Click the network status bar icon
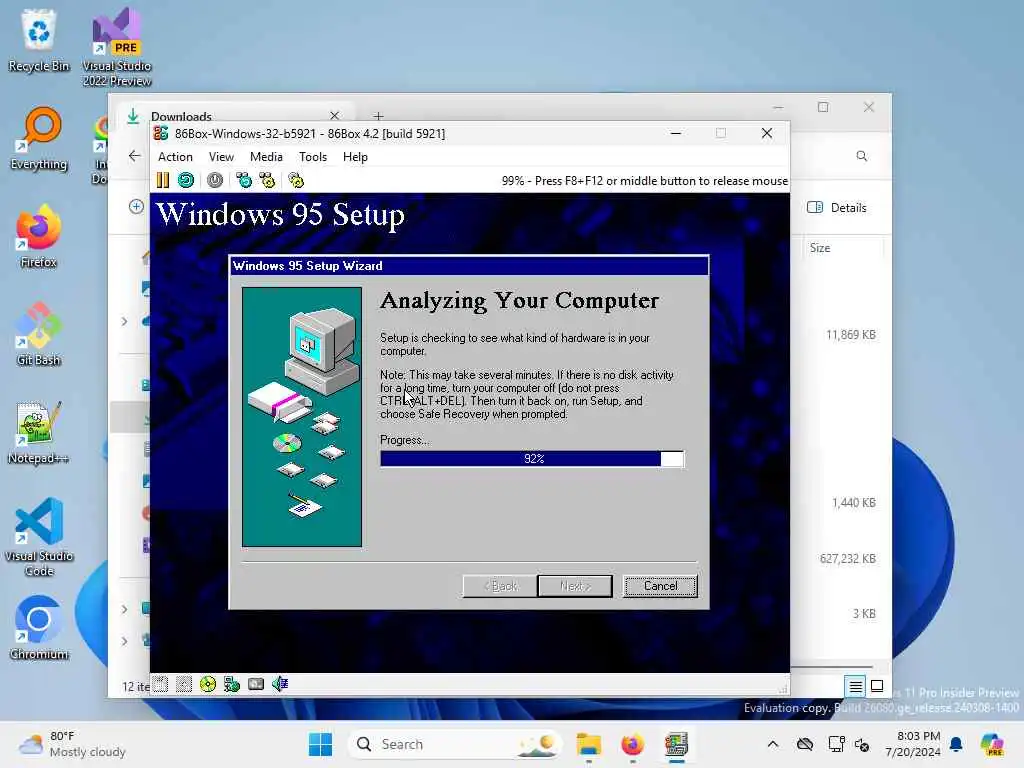 (x=232, y=684)
